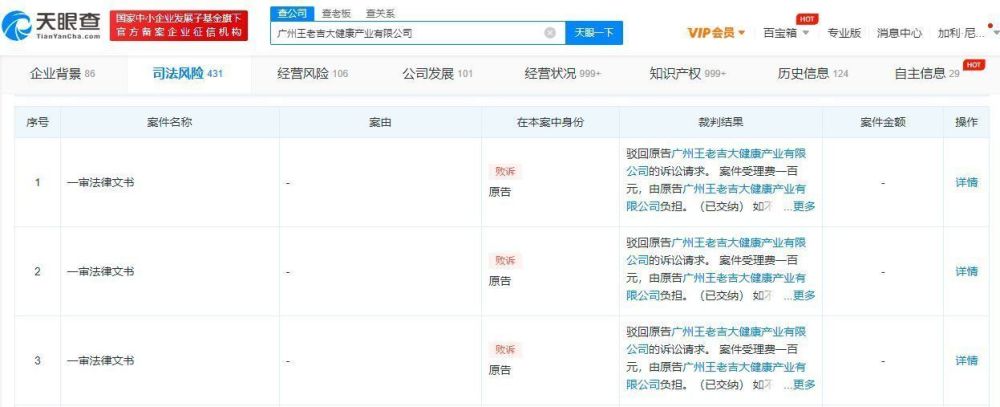Open the user account menu 加利·尼
The height and width of the screenshot is (407, 1000).
[960, 33]
